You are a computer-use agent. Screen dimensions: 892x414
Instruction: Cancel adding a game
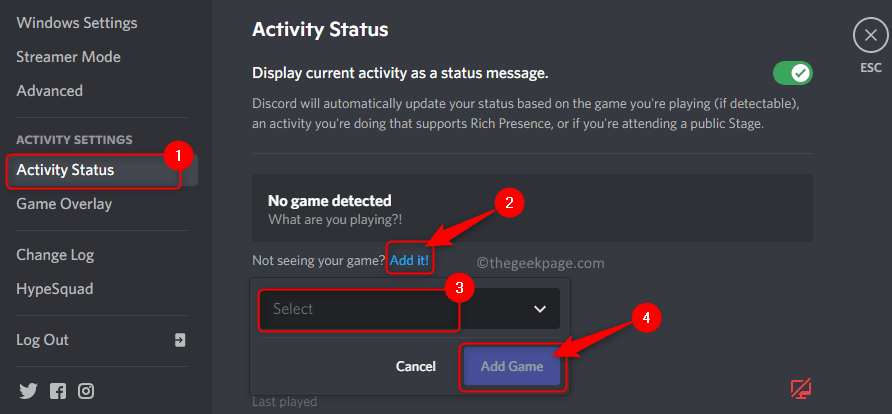[x=416, y=366]
